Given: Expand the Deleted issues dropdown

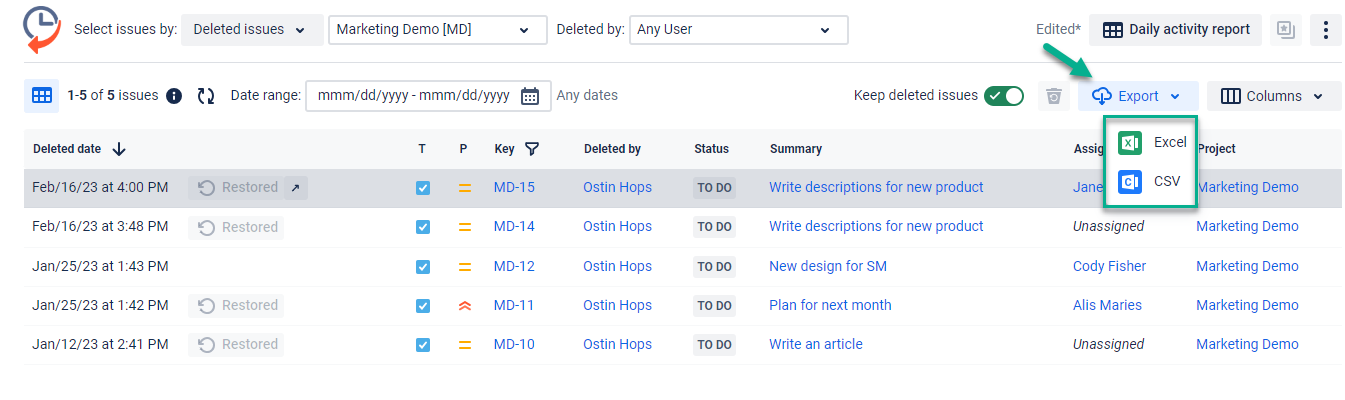Looking at the screenshot, I should pyautogui.click(x=251, y=30).
